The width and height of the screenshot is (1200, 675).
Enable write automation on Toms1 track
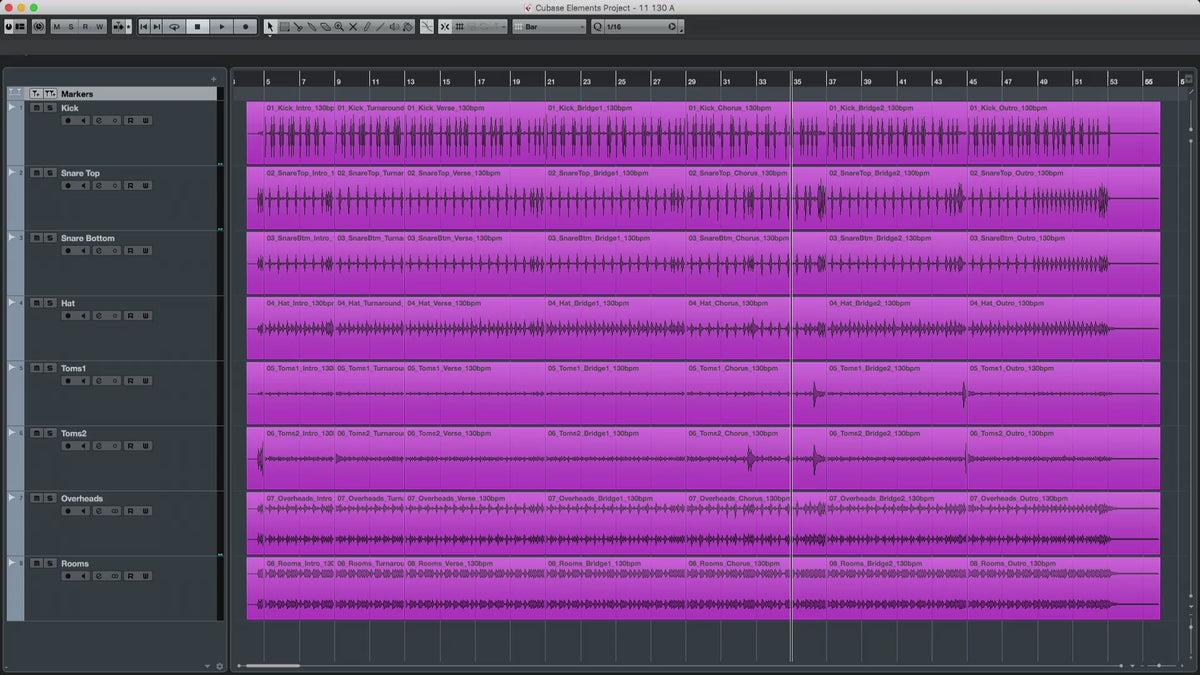[145, 381]
